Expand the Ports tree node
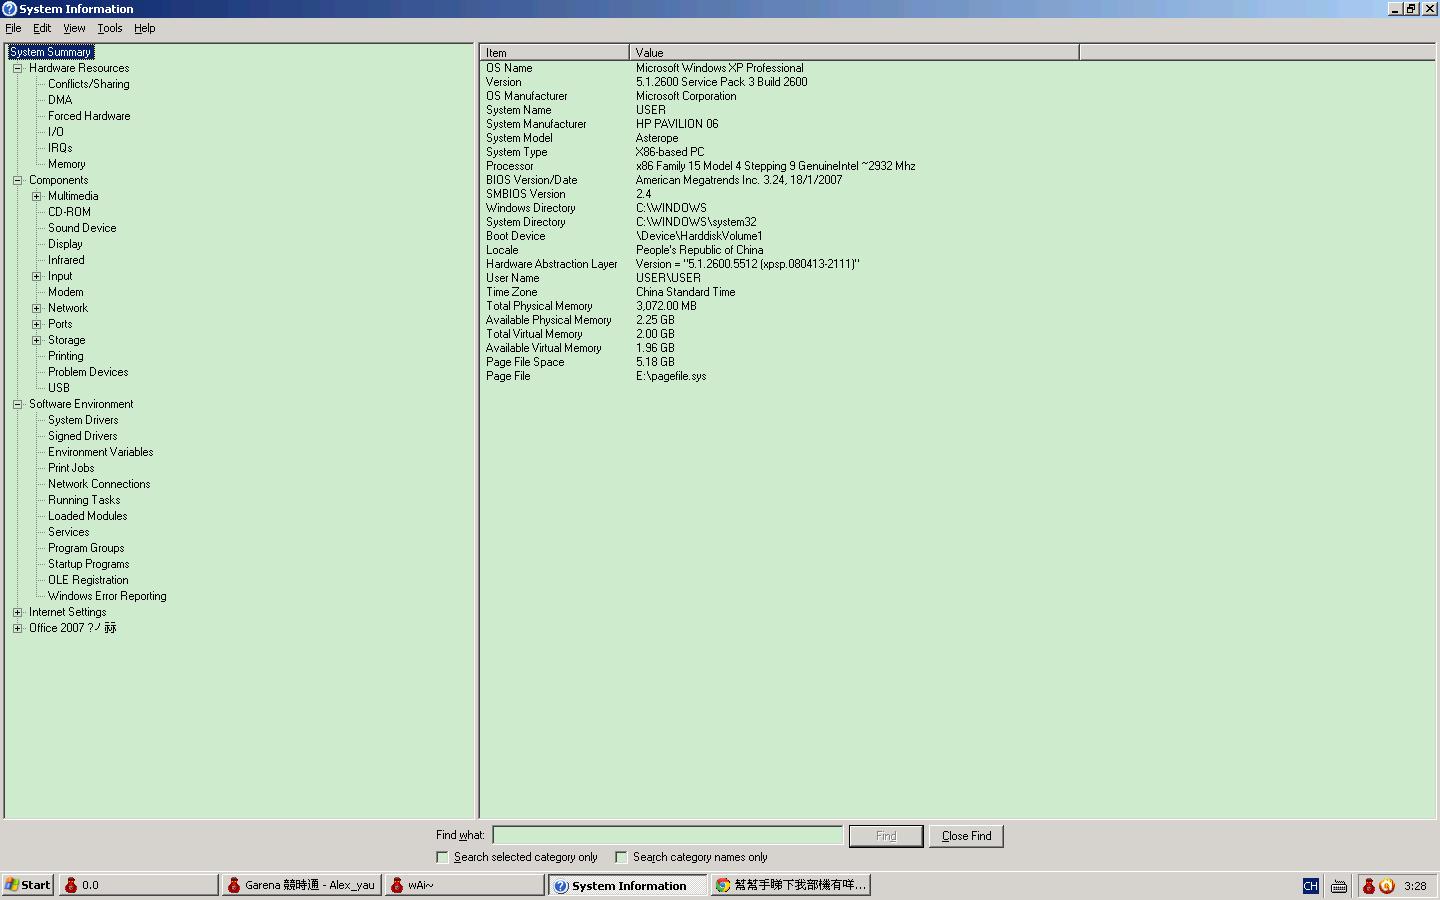Screen dimensions: 1440x900 tap(36, 324)
